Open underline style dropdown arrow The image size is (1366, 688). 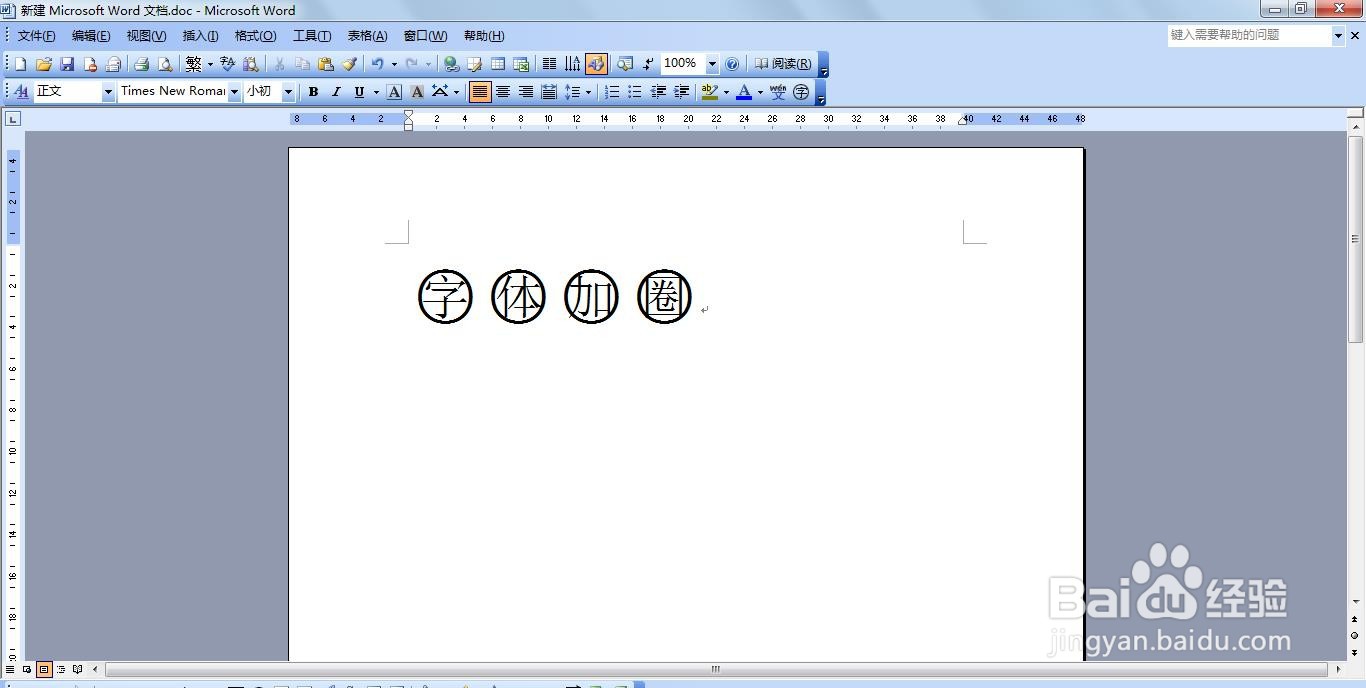click(x=376, y=92)
